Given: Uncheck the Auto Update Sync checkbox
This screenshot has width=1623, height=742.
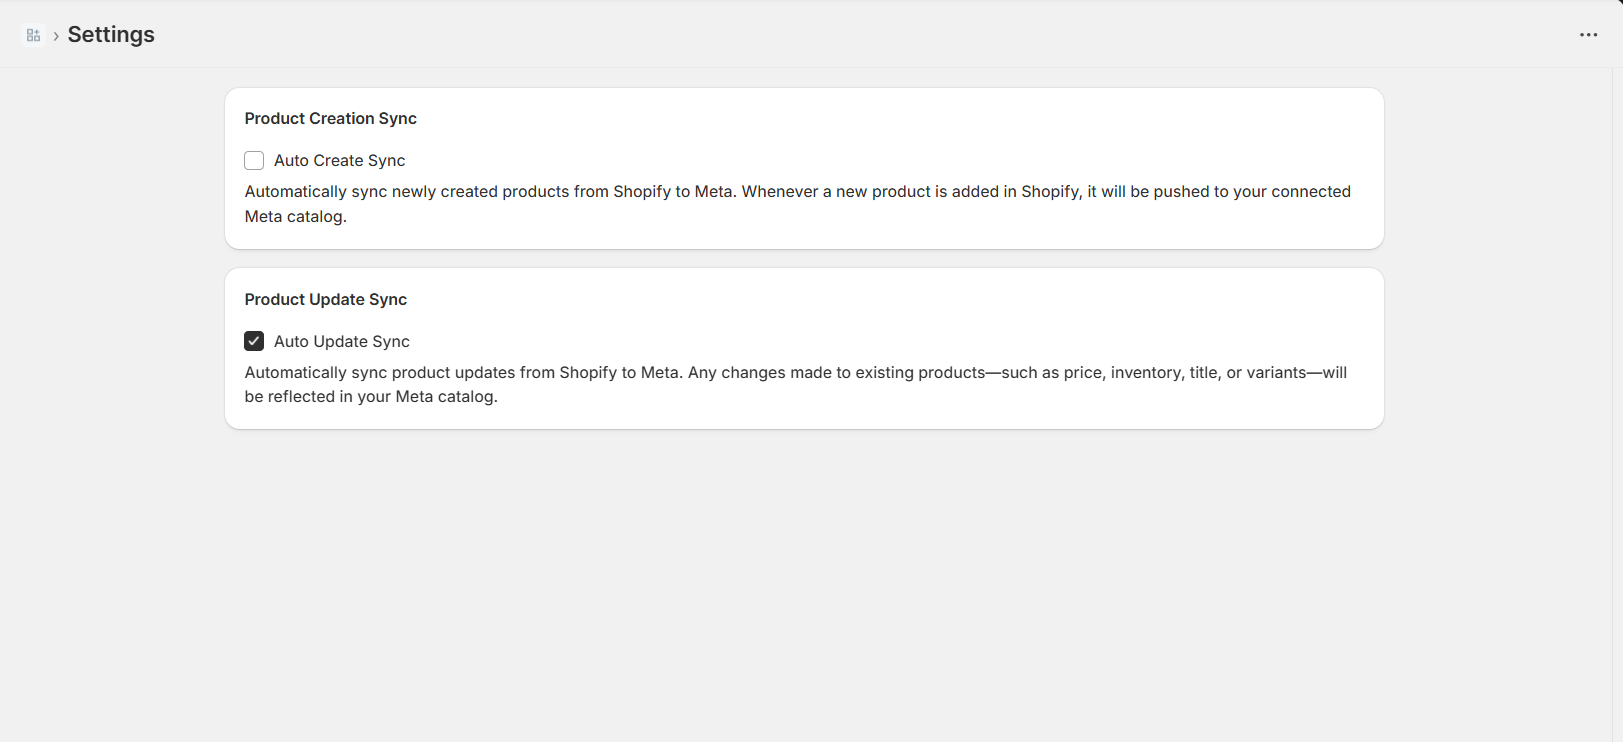Looking at the screenshot, I should point(254,341).
